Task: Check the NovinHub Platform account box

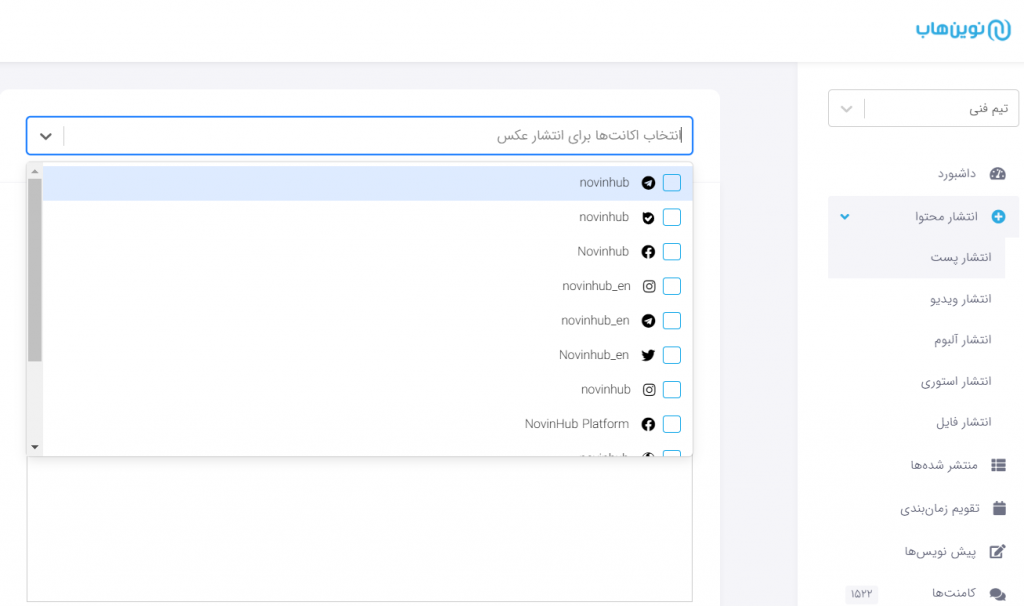Action: click(x=671, y=424)
